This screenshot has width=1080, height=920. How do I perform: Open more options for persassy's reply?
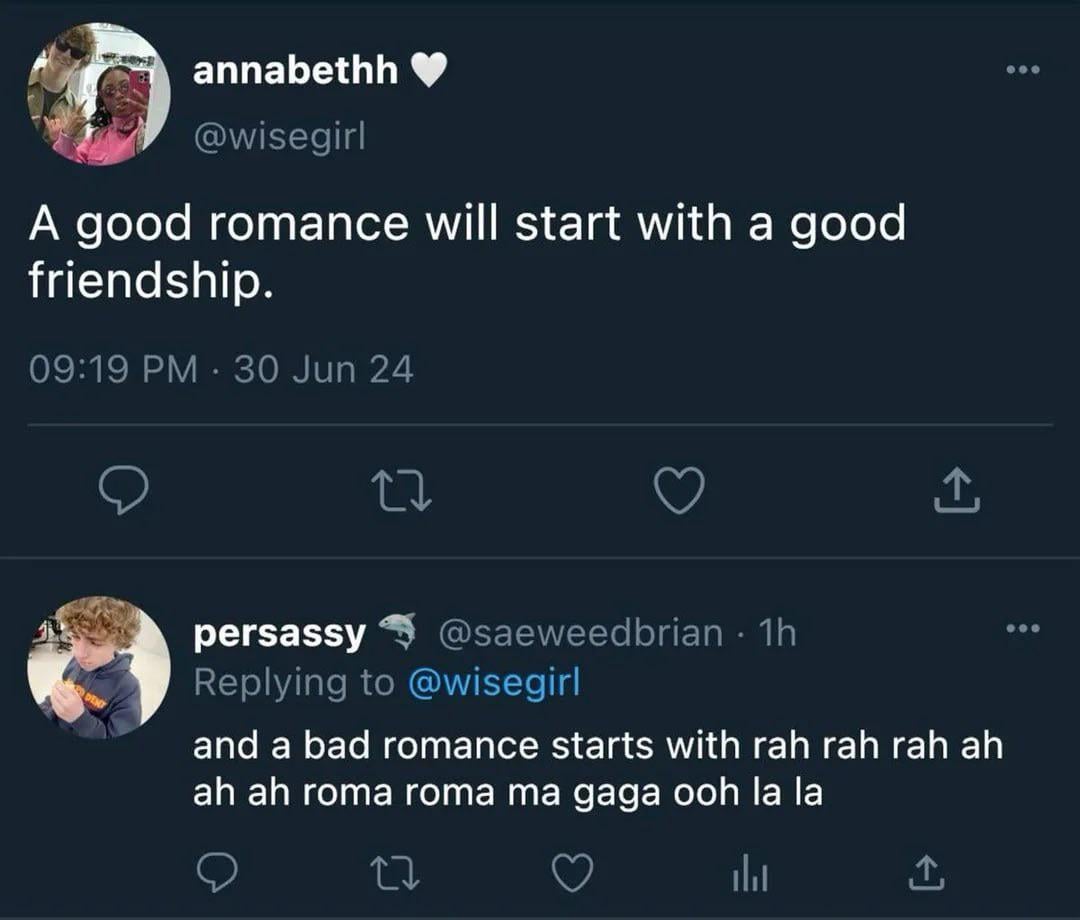[x=1023, y=628]
